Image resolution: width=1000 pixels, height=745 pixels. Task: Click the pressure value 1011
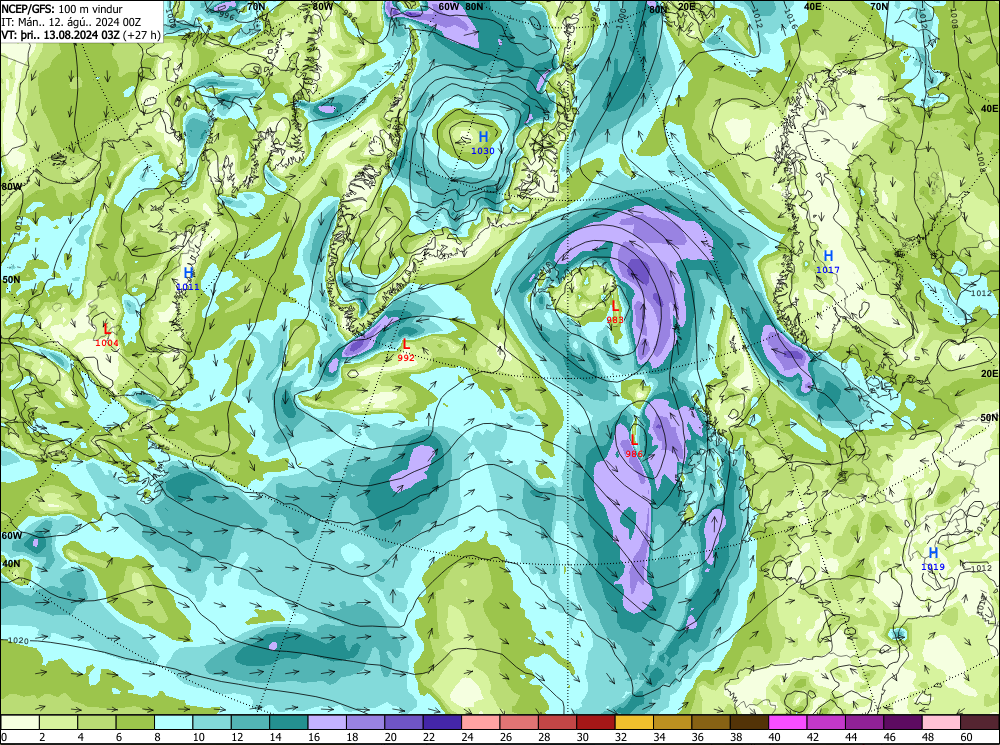pyautogui.click(x=188, y=287)
